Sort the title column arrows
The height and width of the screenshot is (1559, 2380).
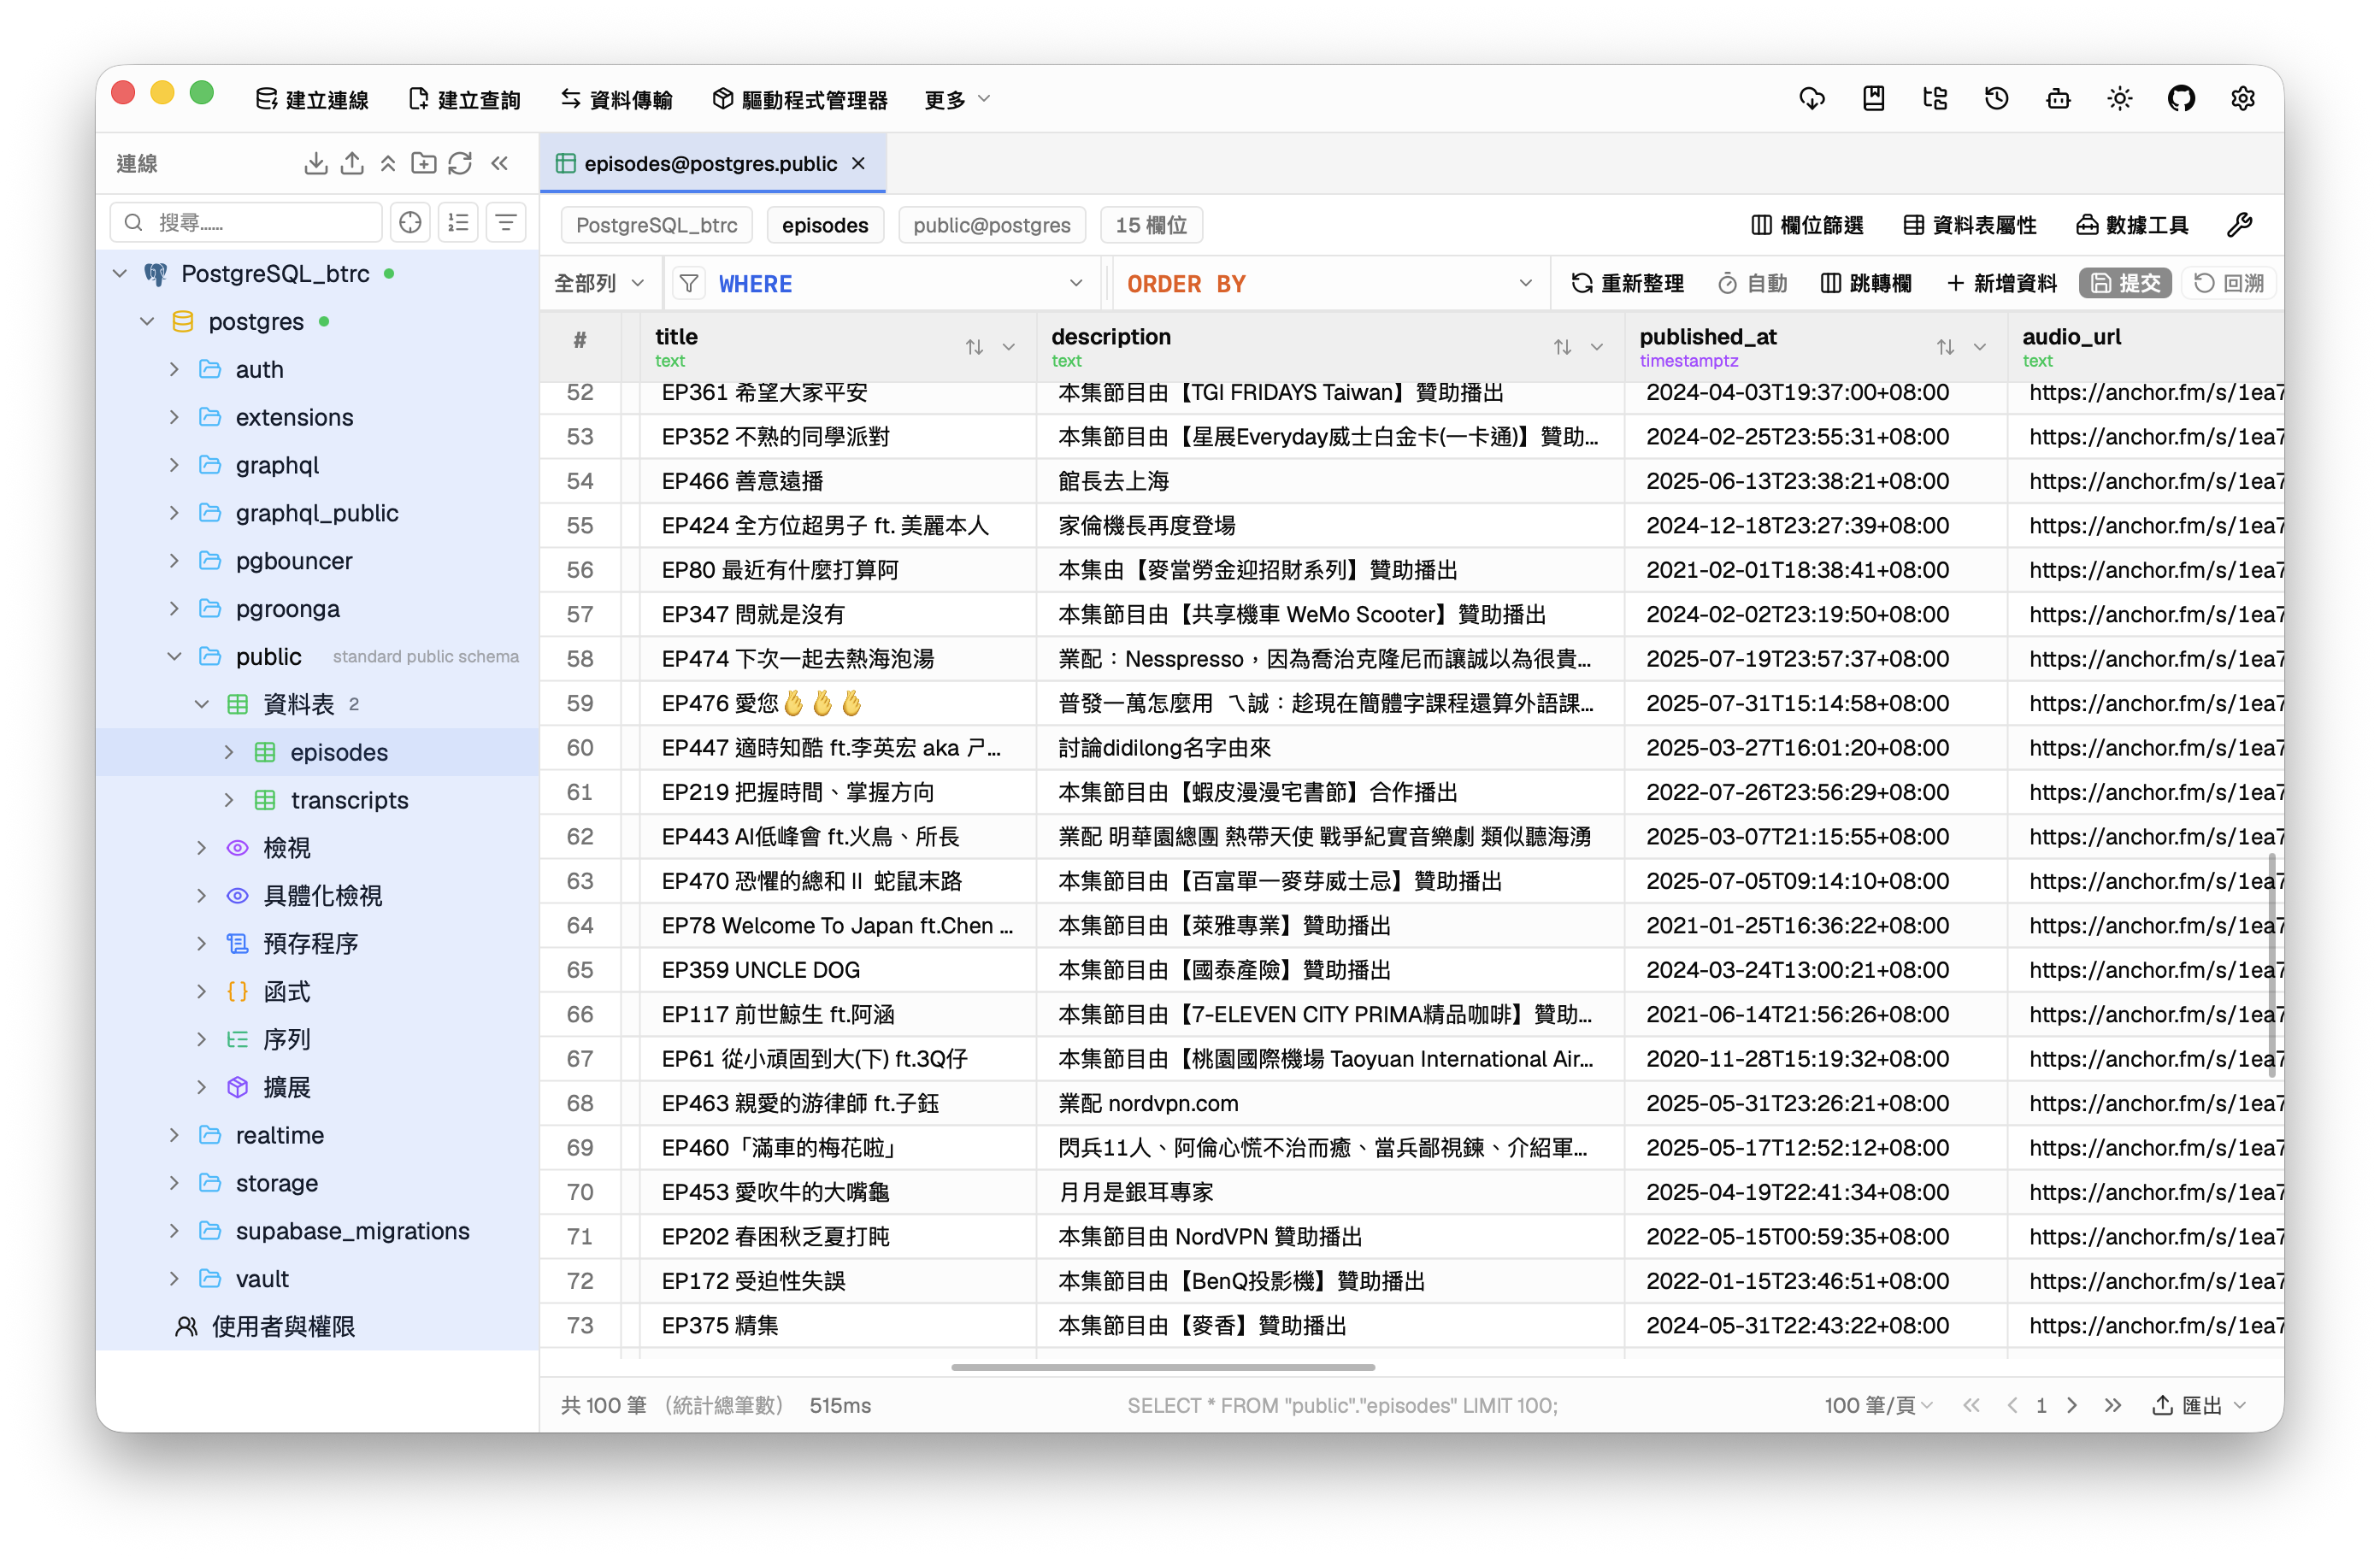(x=974, y=347)
